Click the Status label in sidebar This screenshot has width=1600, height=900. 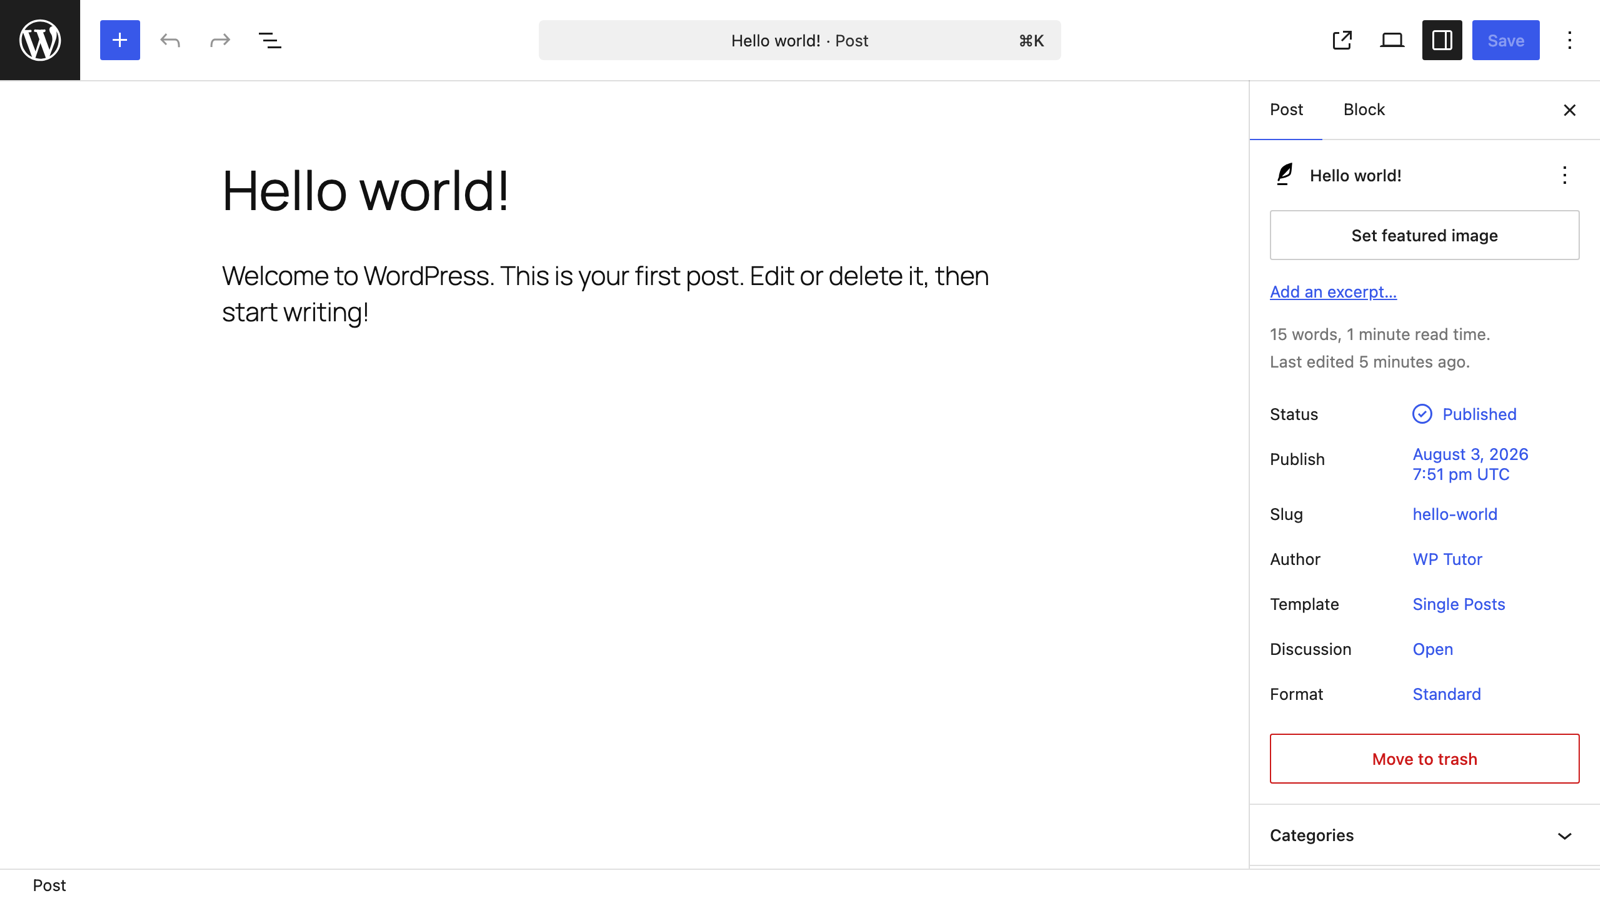[1293, 414]
